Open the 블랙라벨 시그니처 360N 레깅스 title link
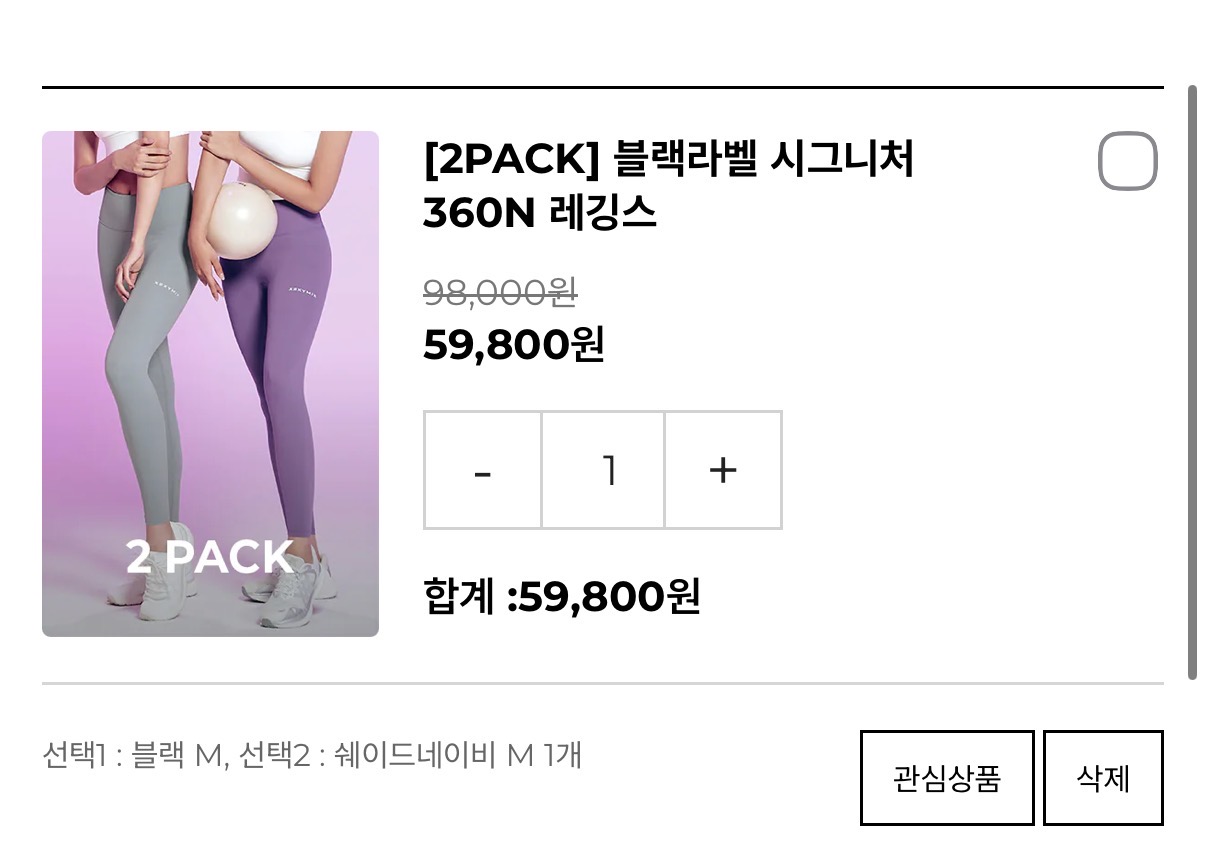The width and height of the screenshot is (1206, 865). 668,185
